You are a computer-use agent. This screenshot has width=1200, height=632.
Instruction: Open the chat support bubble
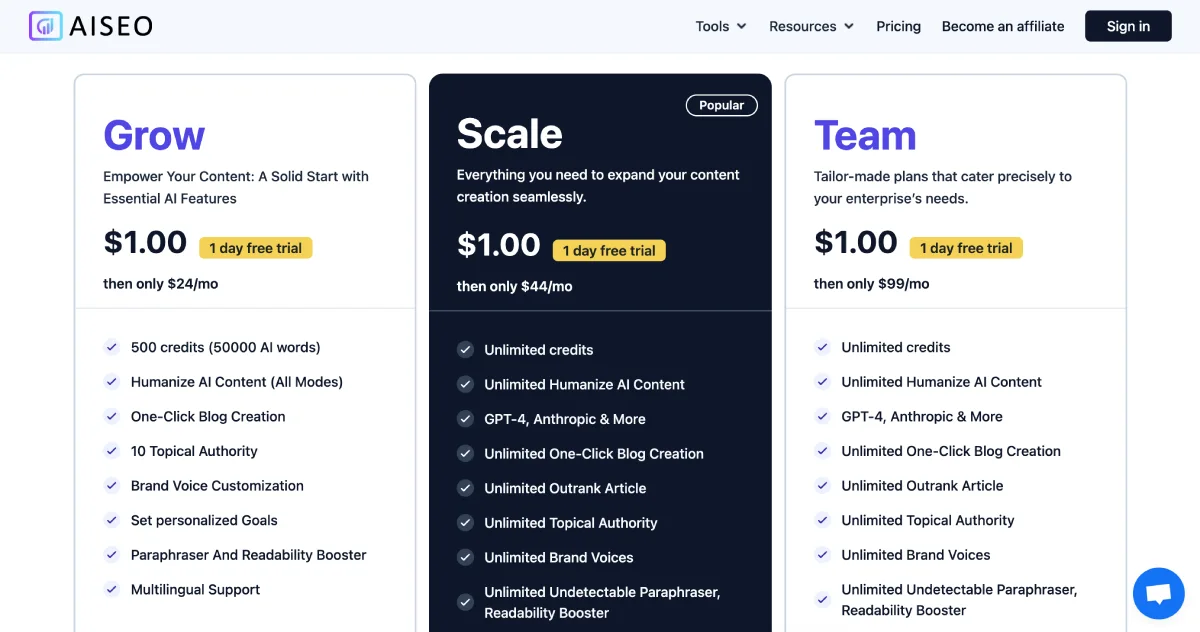[1158, 593]
